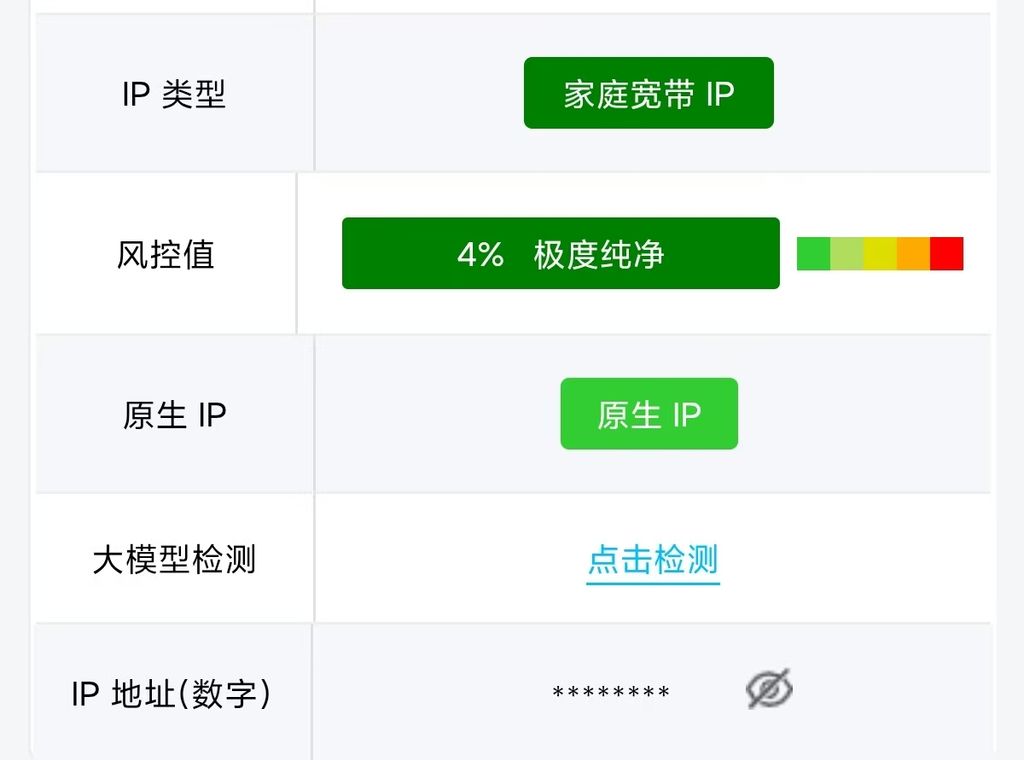1024x760 pixels.
Task: Click the 大模型检测 row label
Action: pos(174,560)
